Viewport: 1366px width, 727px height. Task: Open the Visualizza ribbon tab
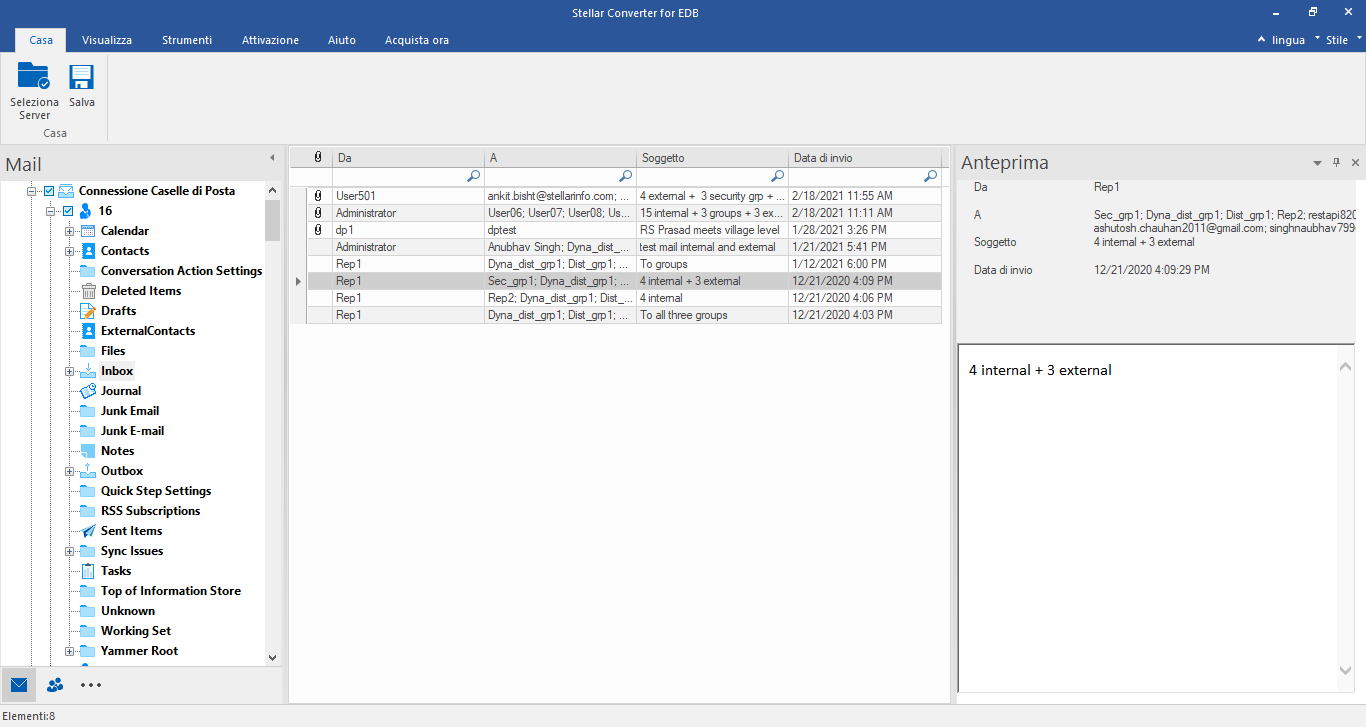[x=107, y=40]
